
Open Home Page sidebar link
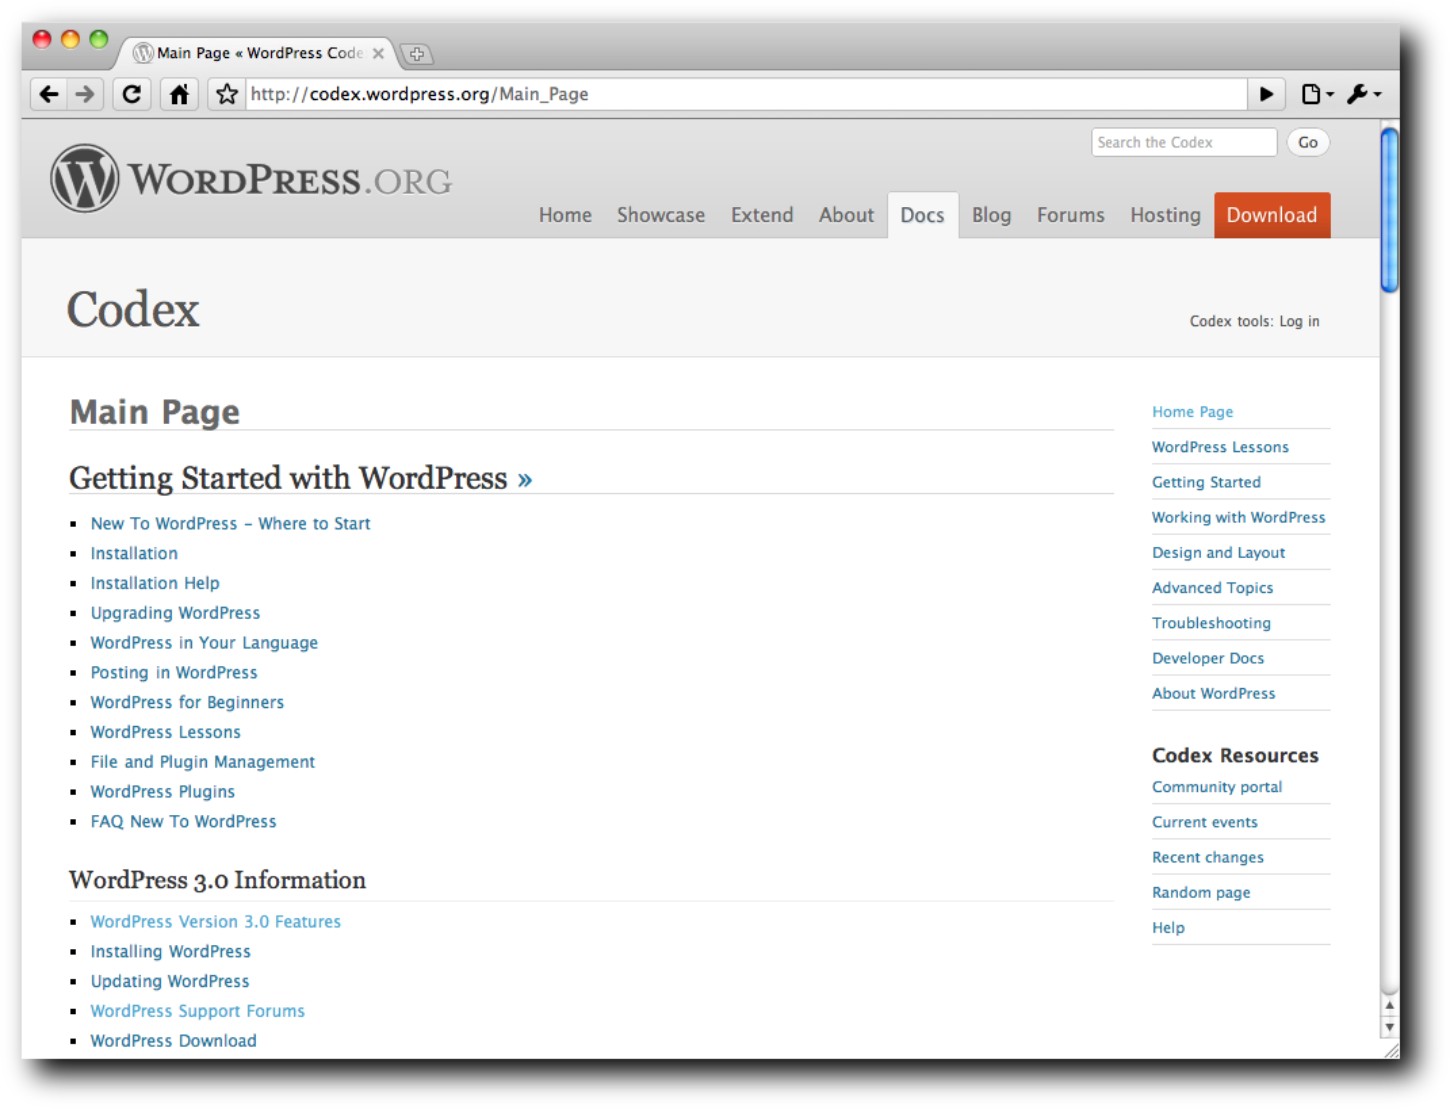(1192, 412)
